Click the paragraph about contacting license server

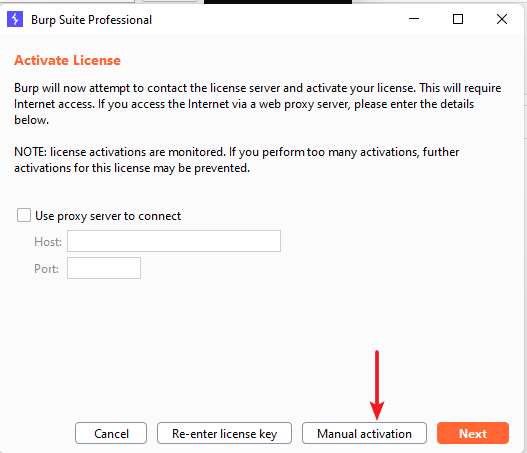(x=257, y=104)
